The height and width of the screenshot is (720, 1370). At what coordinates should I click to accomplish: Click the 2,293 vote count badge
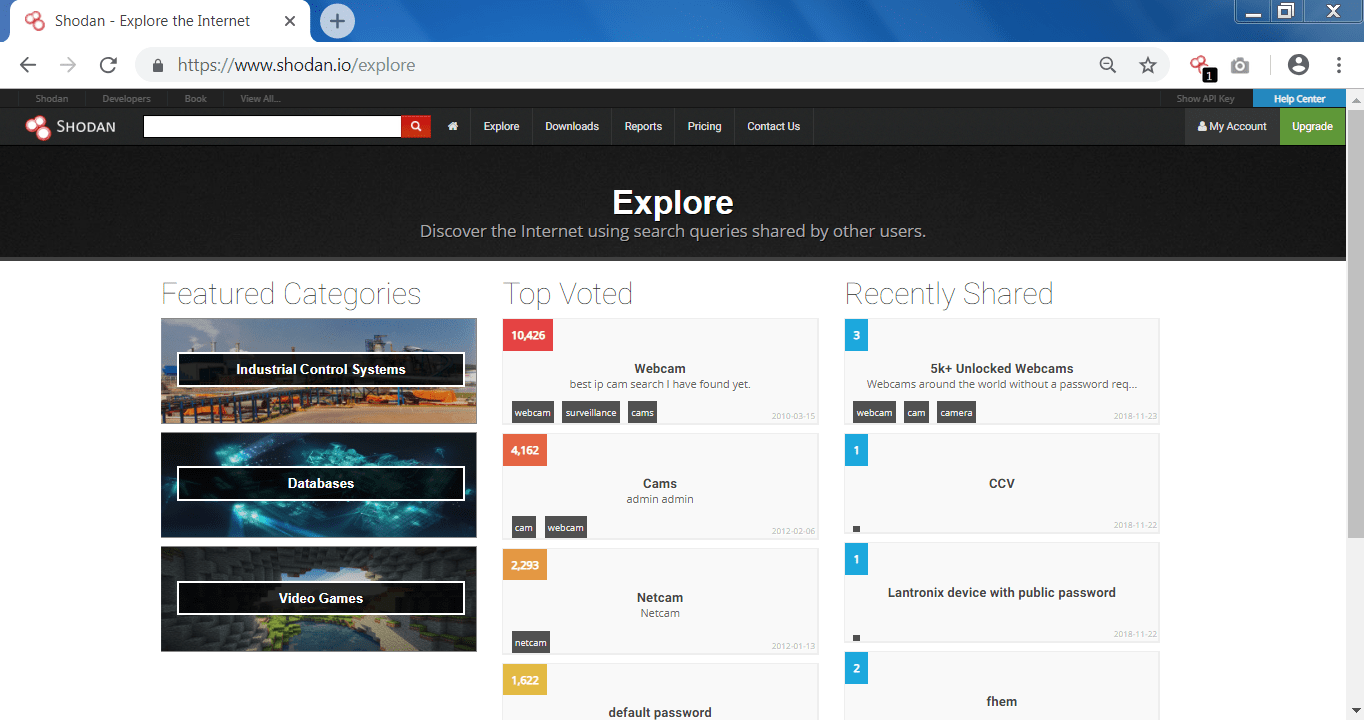click(x=525, y=565)
